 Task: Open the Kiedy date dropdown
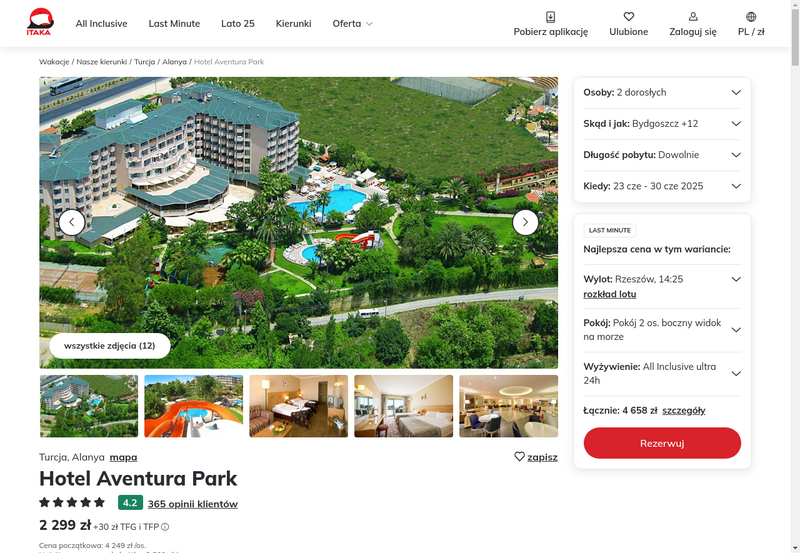[x=662, y=186]
